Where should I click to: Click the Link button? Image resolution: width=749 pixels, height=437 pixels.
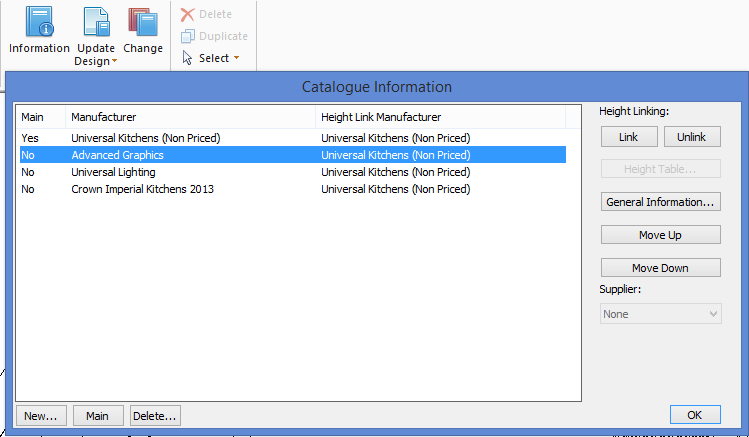(629, 137)
